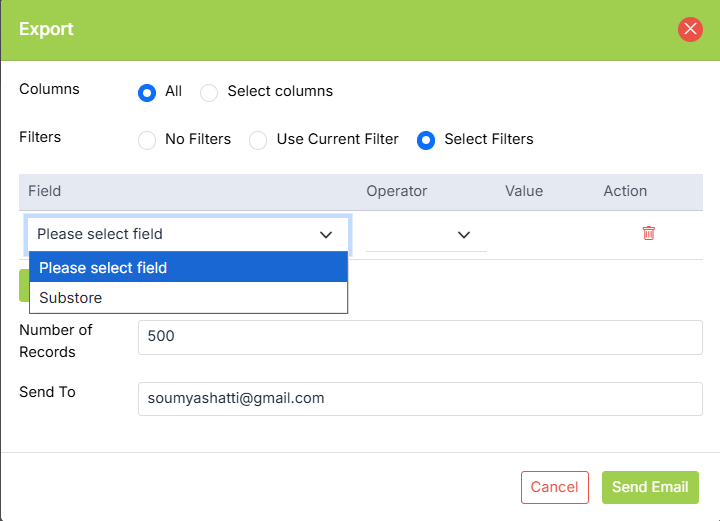Screen dimensions: 720x521
Task: Choose the Select columns radio option
Action: coord(209,92)
